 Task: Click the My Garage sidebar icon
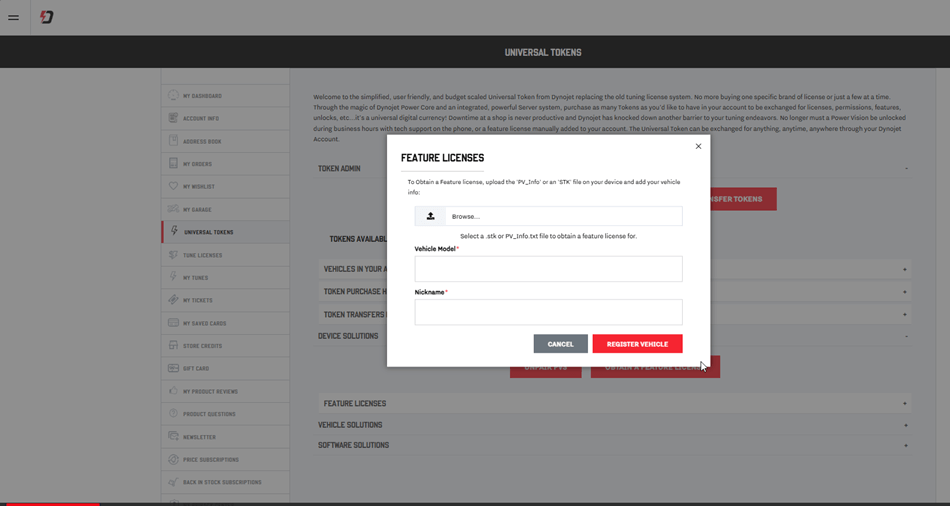pyautogui.click(x=173, y=209)
